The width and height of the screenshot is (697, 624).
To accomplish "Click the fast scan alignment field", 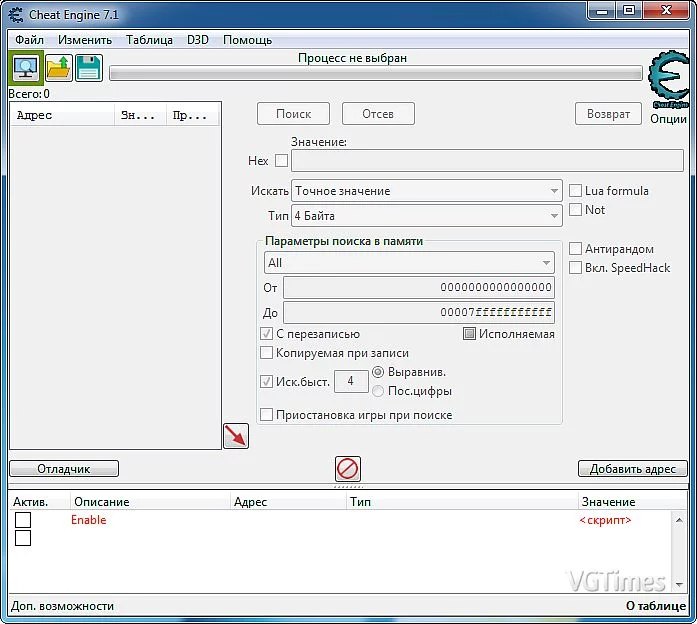I will pos(351,381).
